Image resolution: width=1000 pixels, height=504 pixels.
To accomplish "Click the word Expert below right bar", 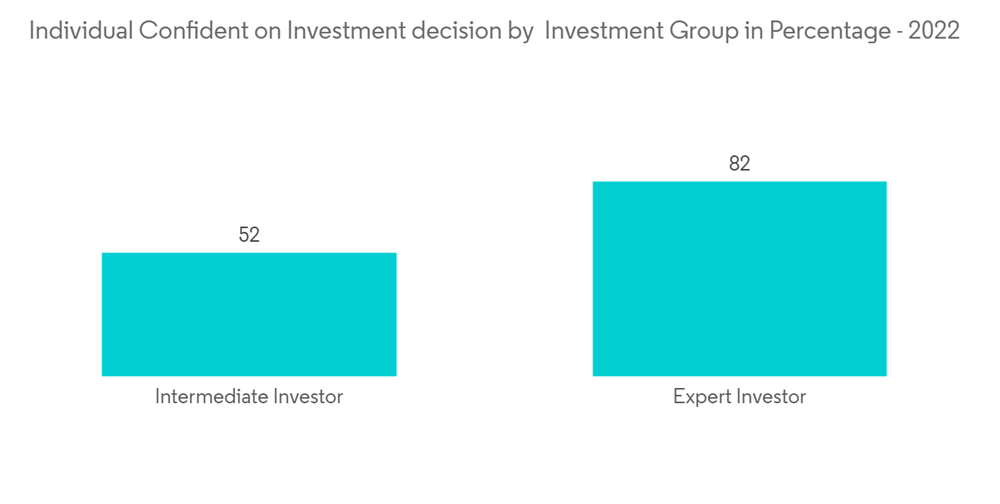I will point(702,397).
